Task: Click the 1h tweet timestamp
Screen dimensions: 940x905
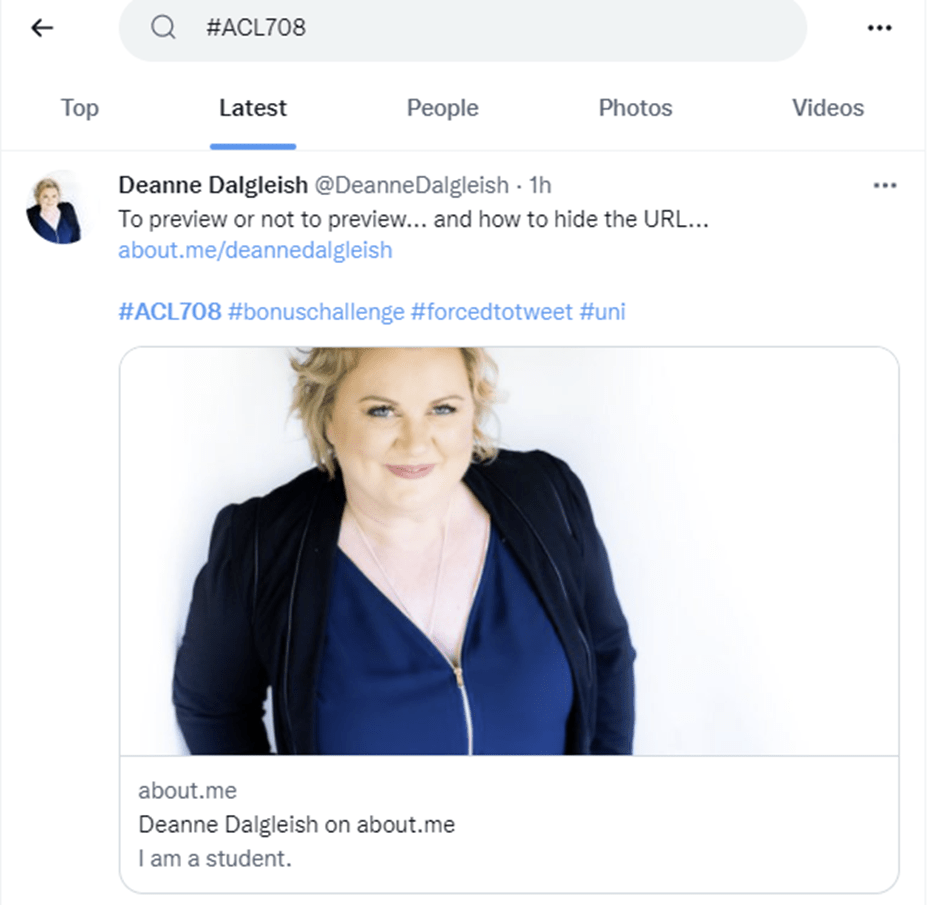Action: click(x=540, y=185)
